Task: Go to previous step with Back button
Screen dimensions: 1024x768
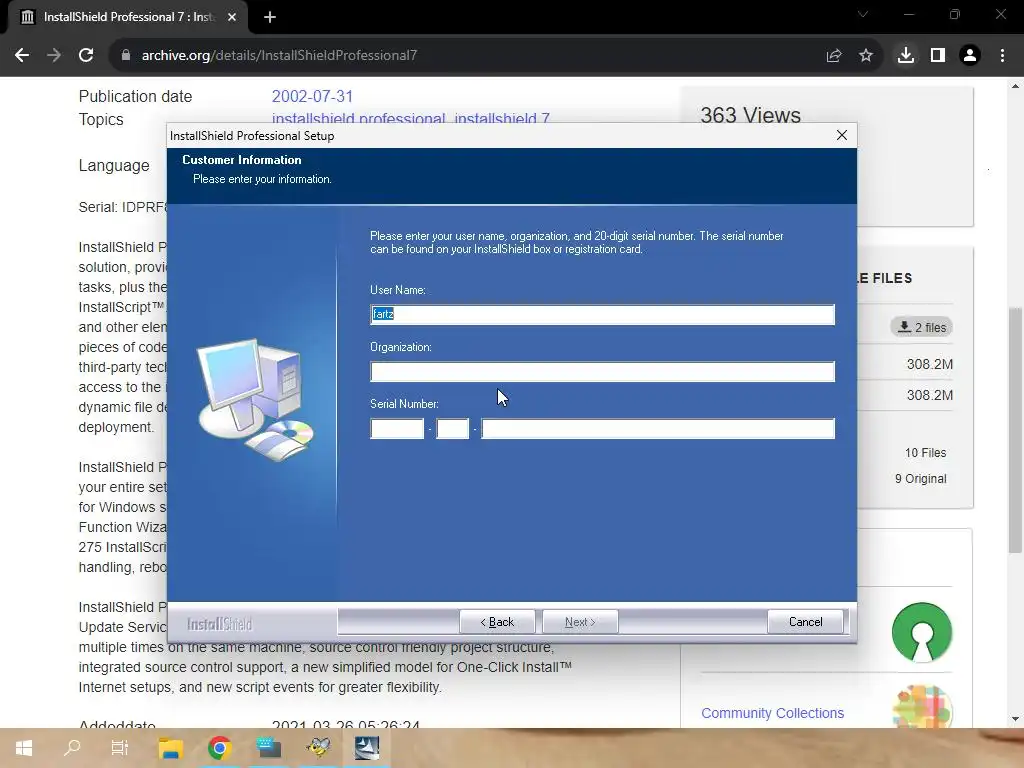Action: pos(497,622)
